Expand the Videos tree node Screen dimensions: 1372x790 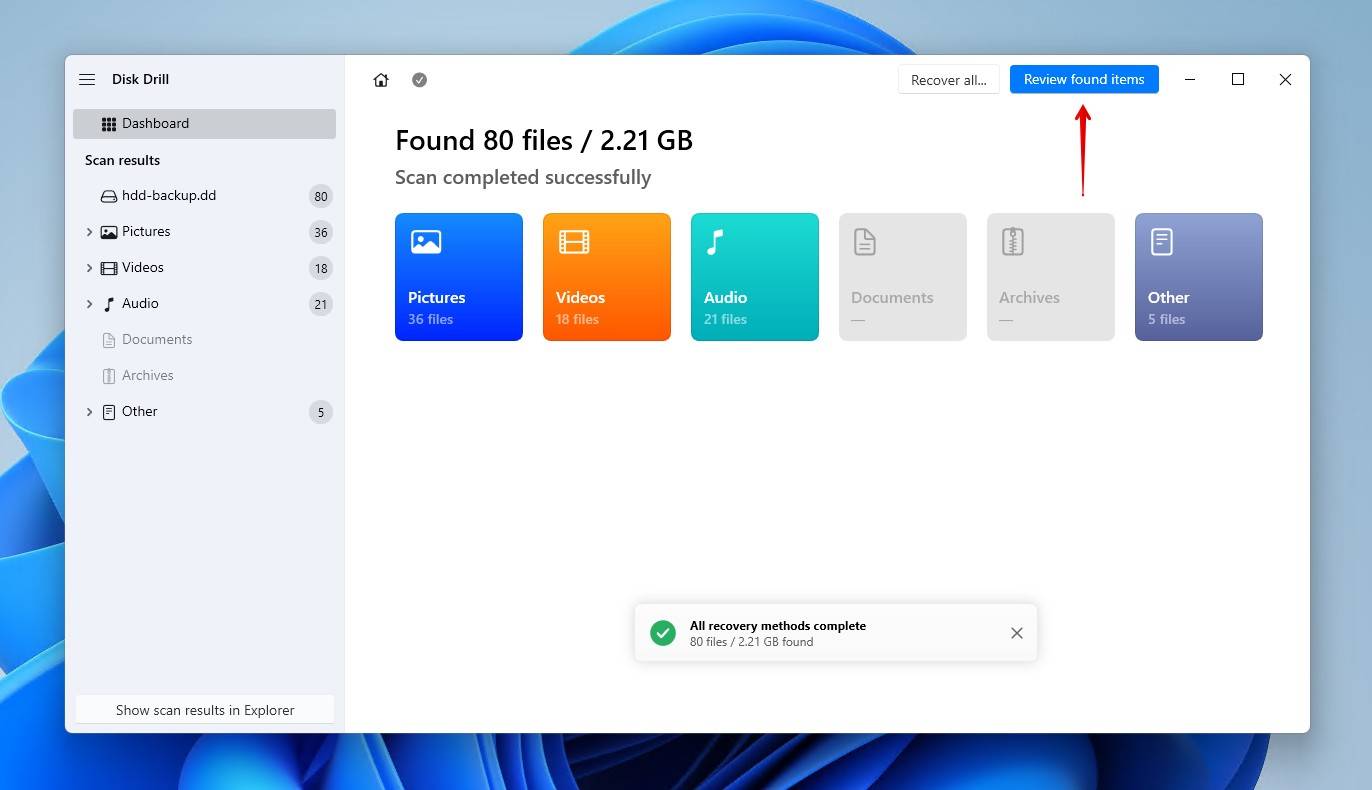point(89,268)
